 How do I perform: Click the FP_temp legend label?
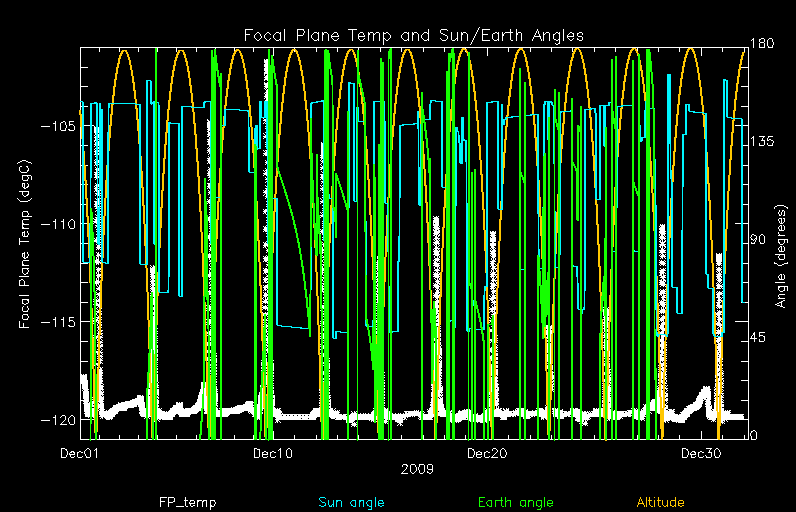(187, 503)
